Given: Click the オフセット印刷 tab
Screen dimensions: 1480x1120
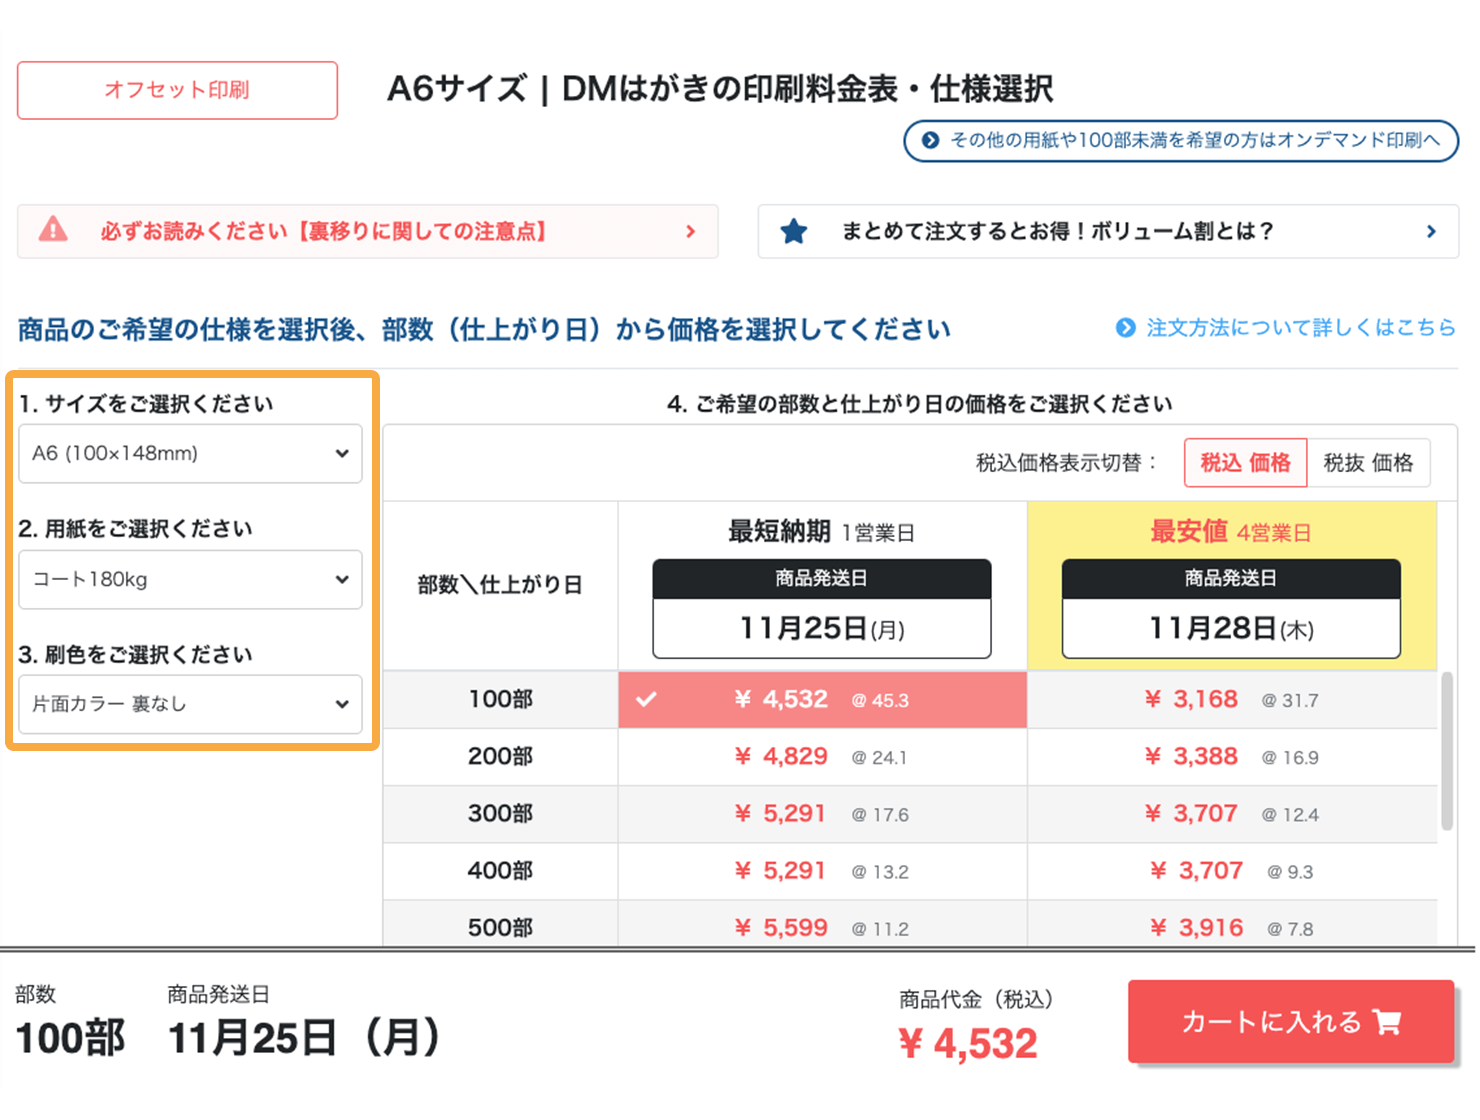Looking at the screenshot, I should click(176, 90).
